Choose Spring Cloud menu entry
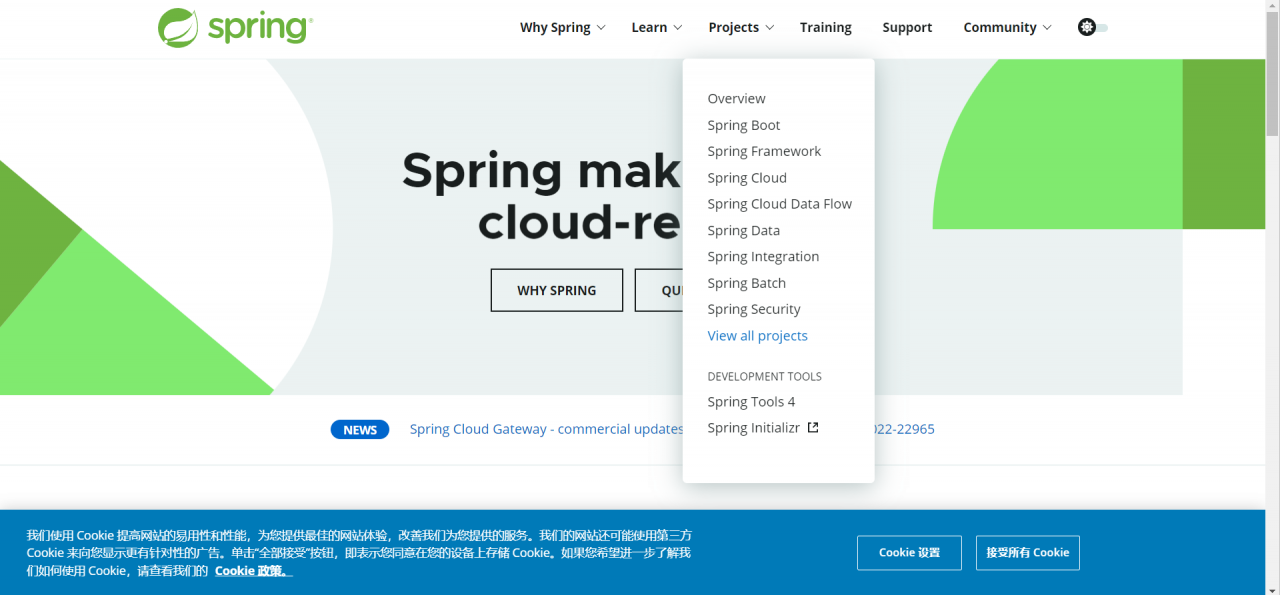The height and width of the screenshot is (595, 1280). tap(747, 177)
